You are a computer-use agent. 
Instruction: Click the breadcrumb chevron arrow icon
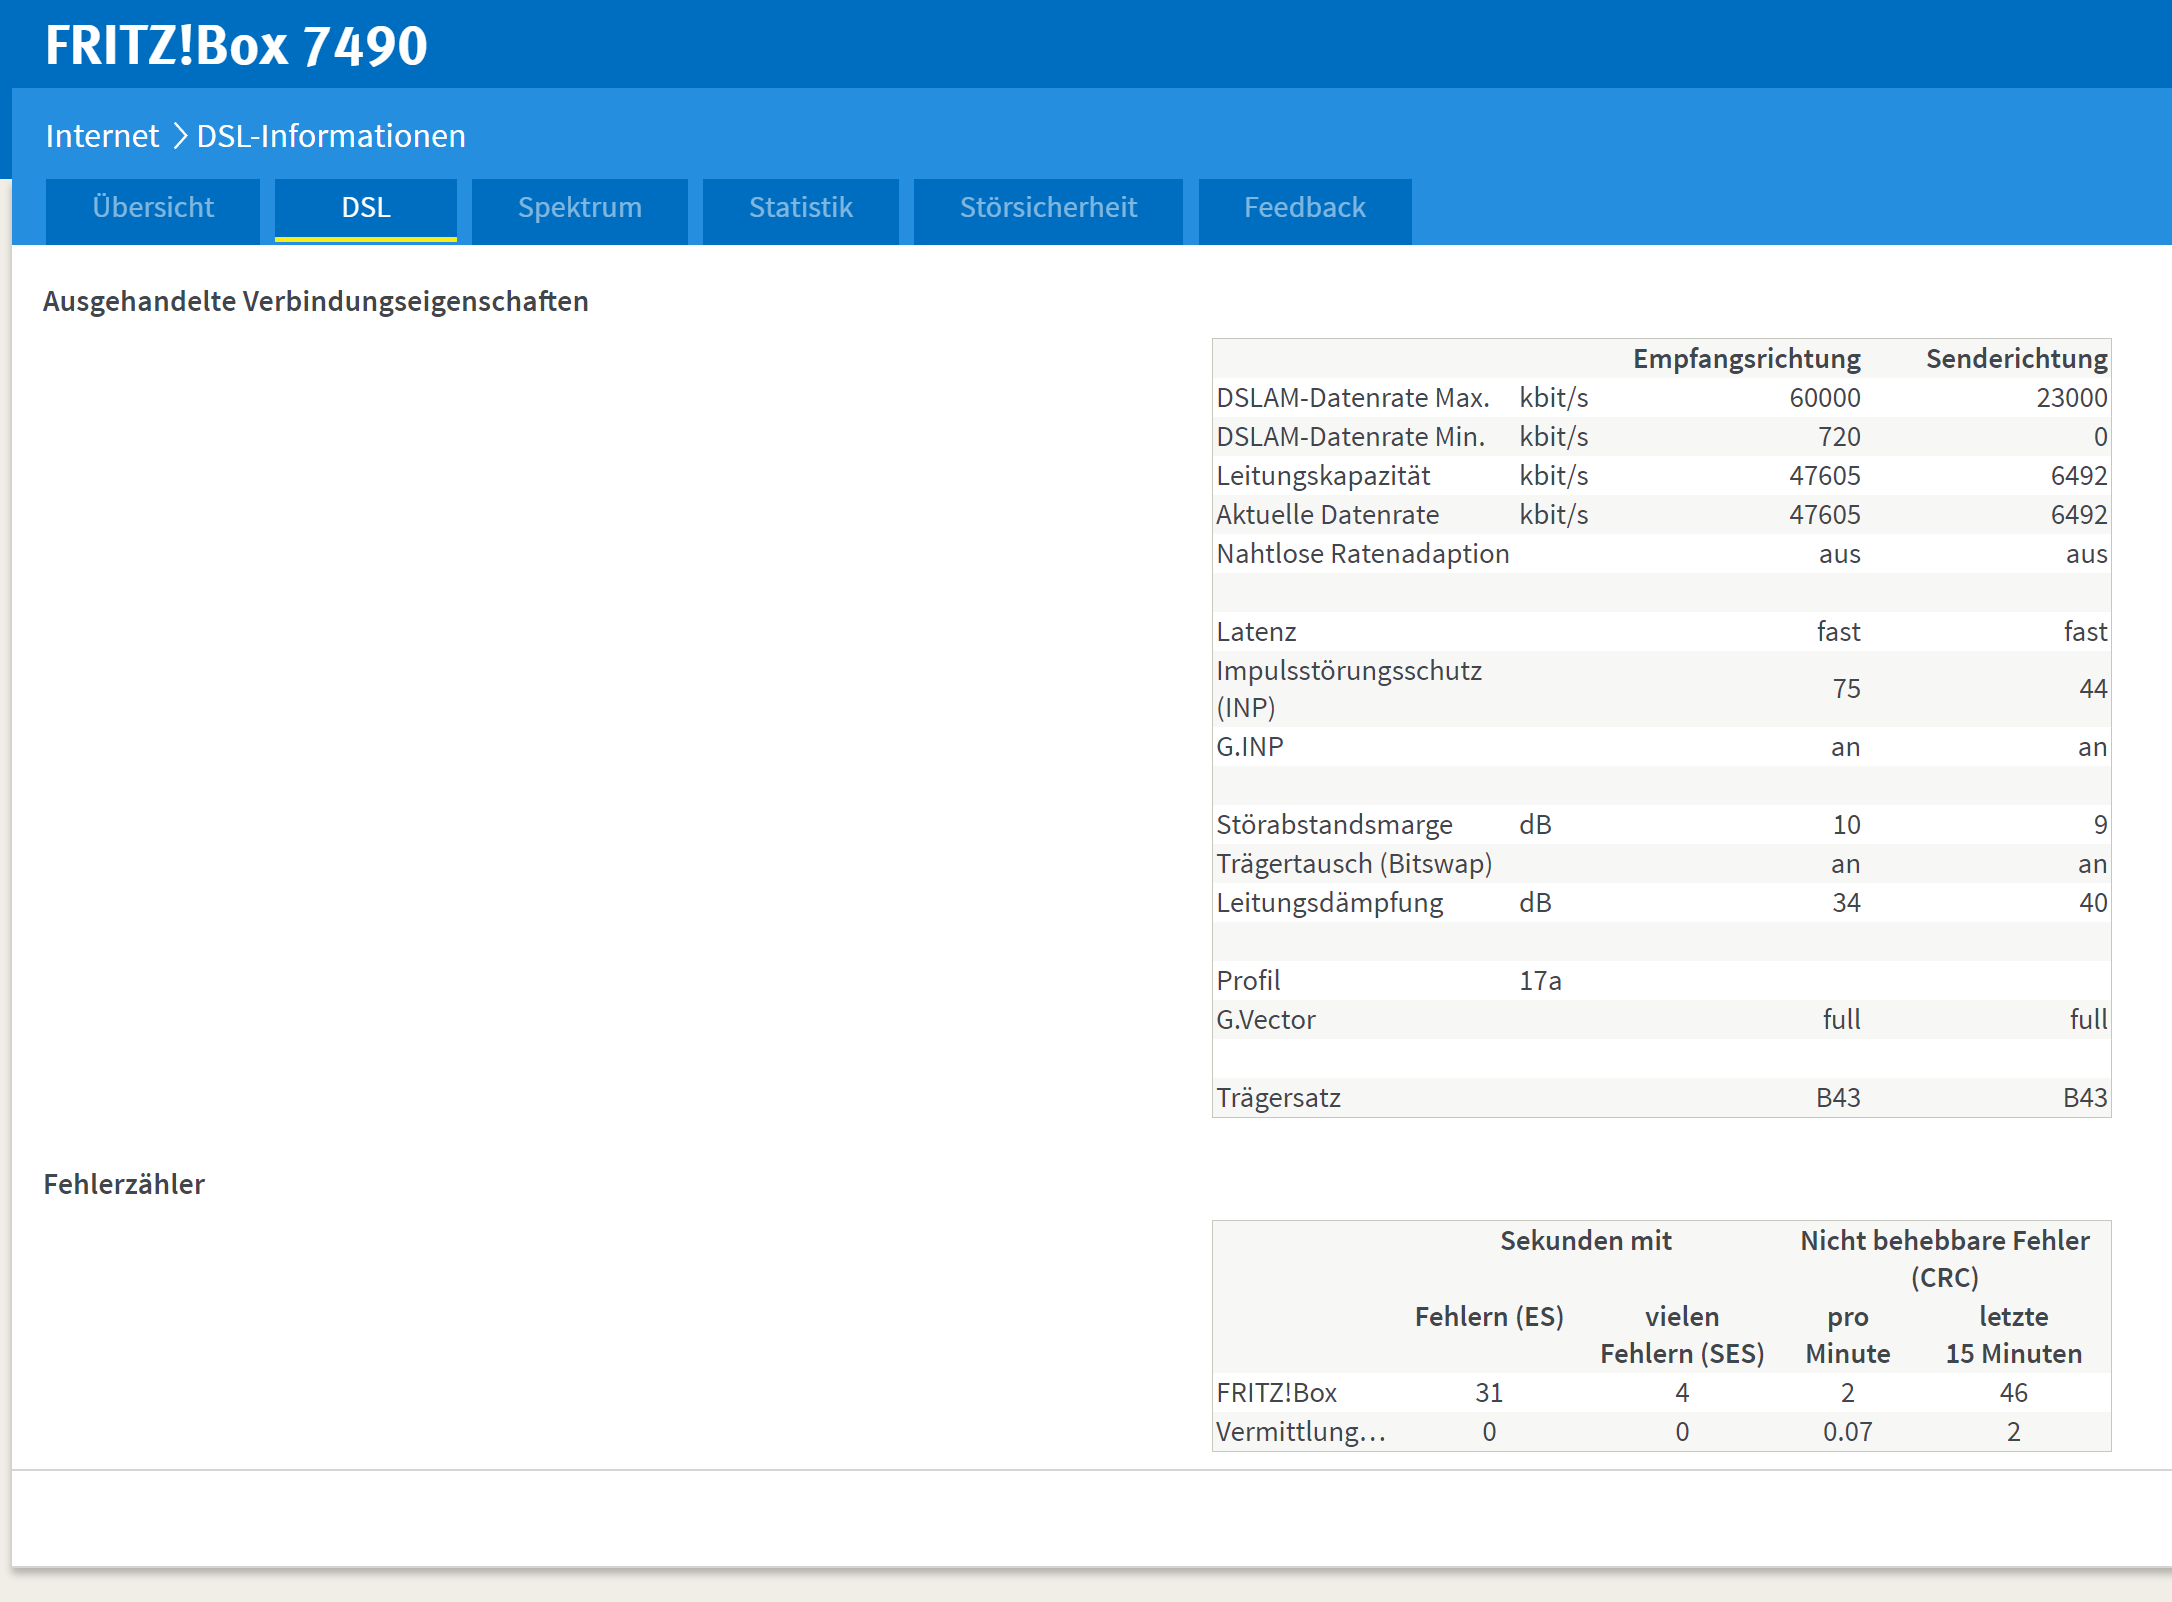[x=179, y=136]
